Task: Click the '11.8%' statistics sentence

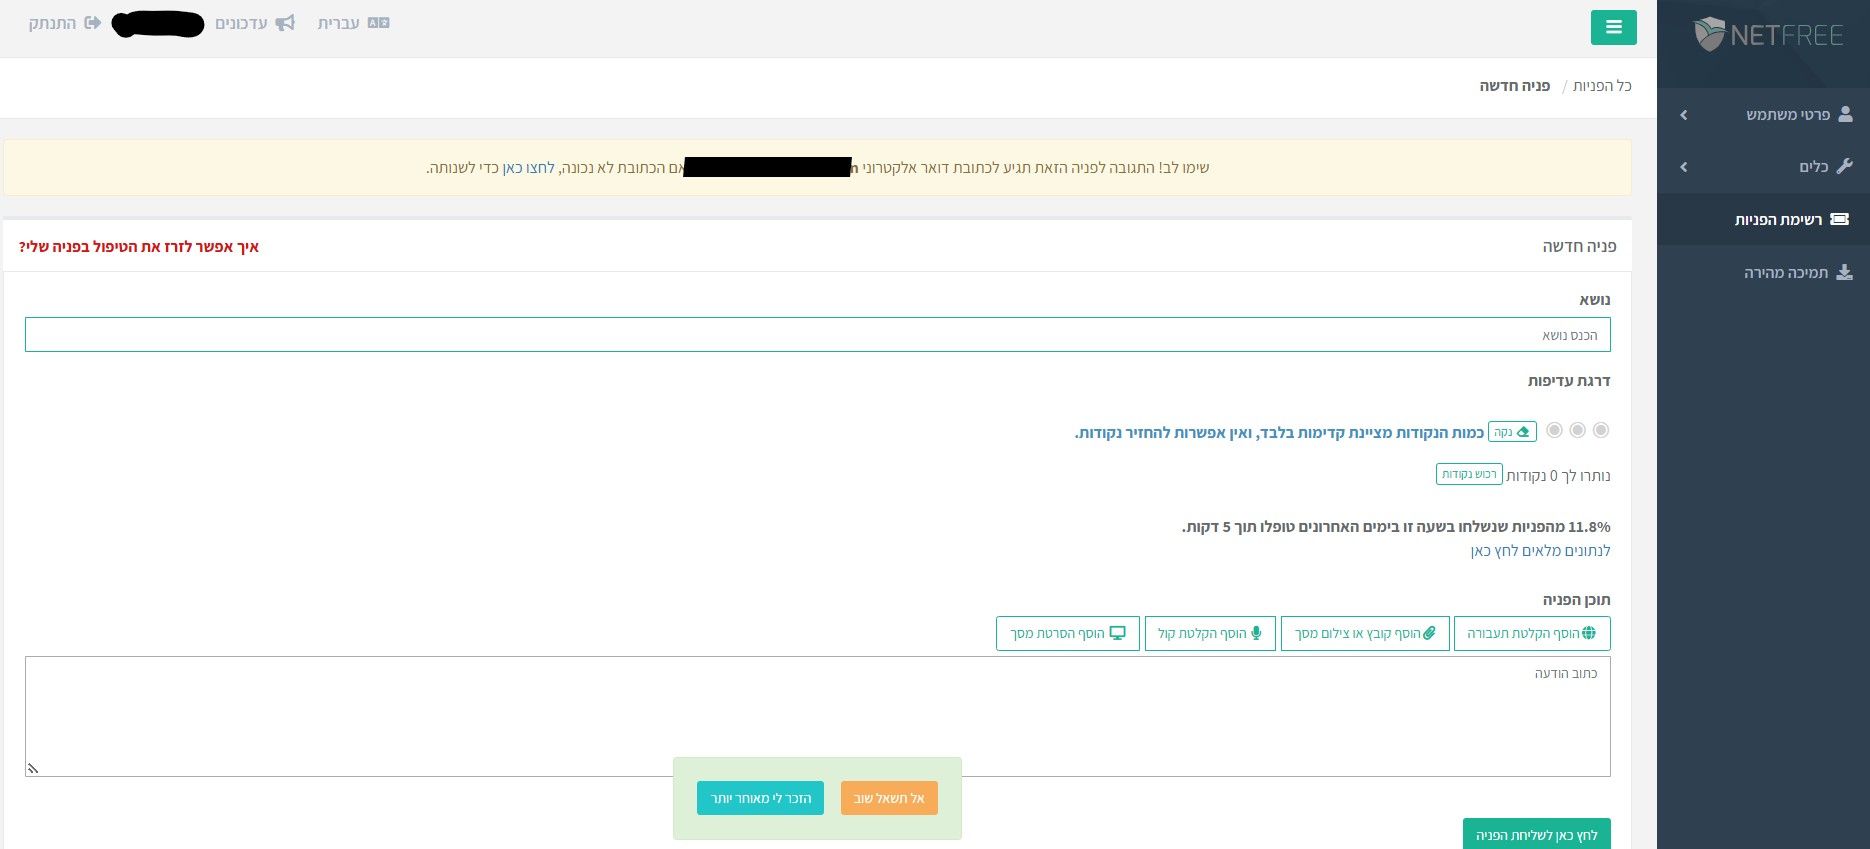Action: 1396,527
